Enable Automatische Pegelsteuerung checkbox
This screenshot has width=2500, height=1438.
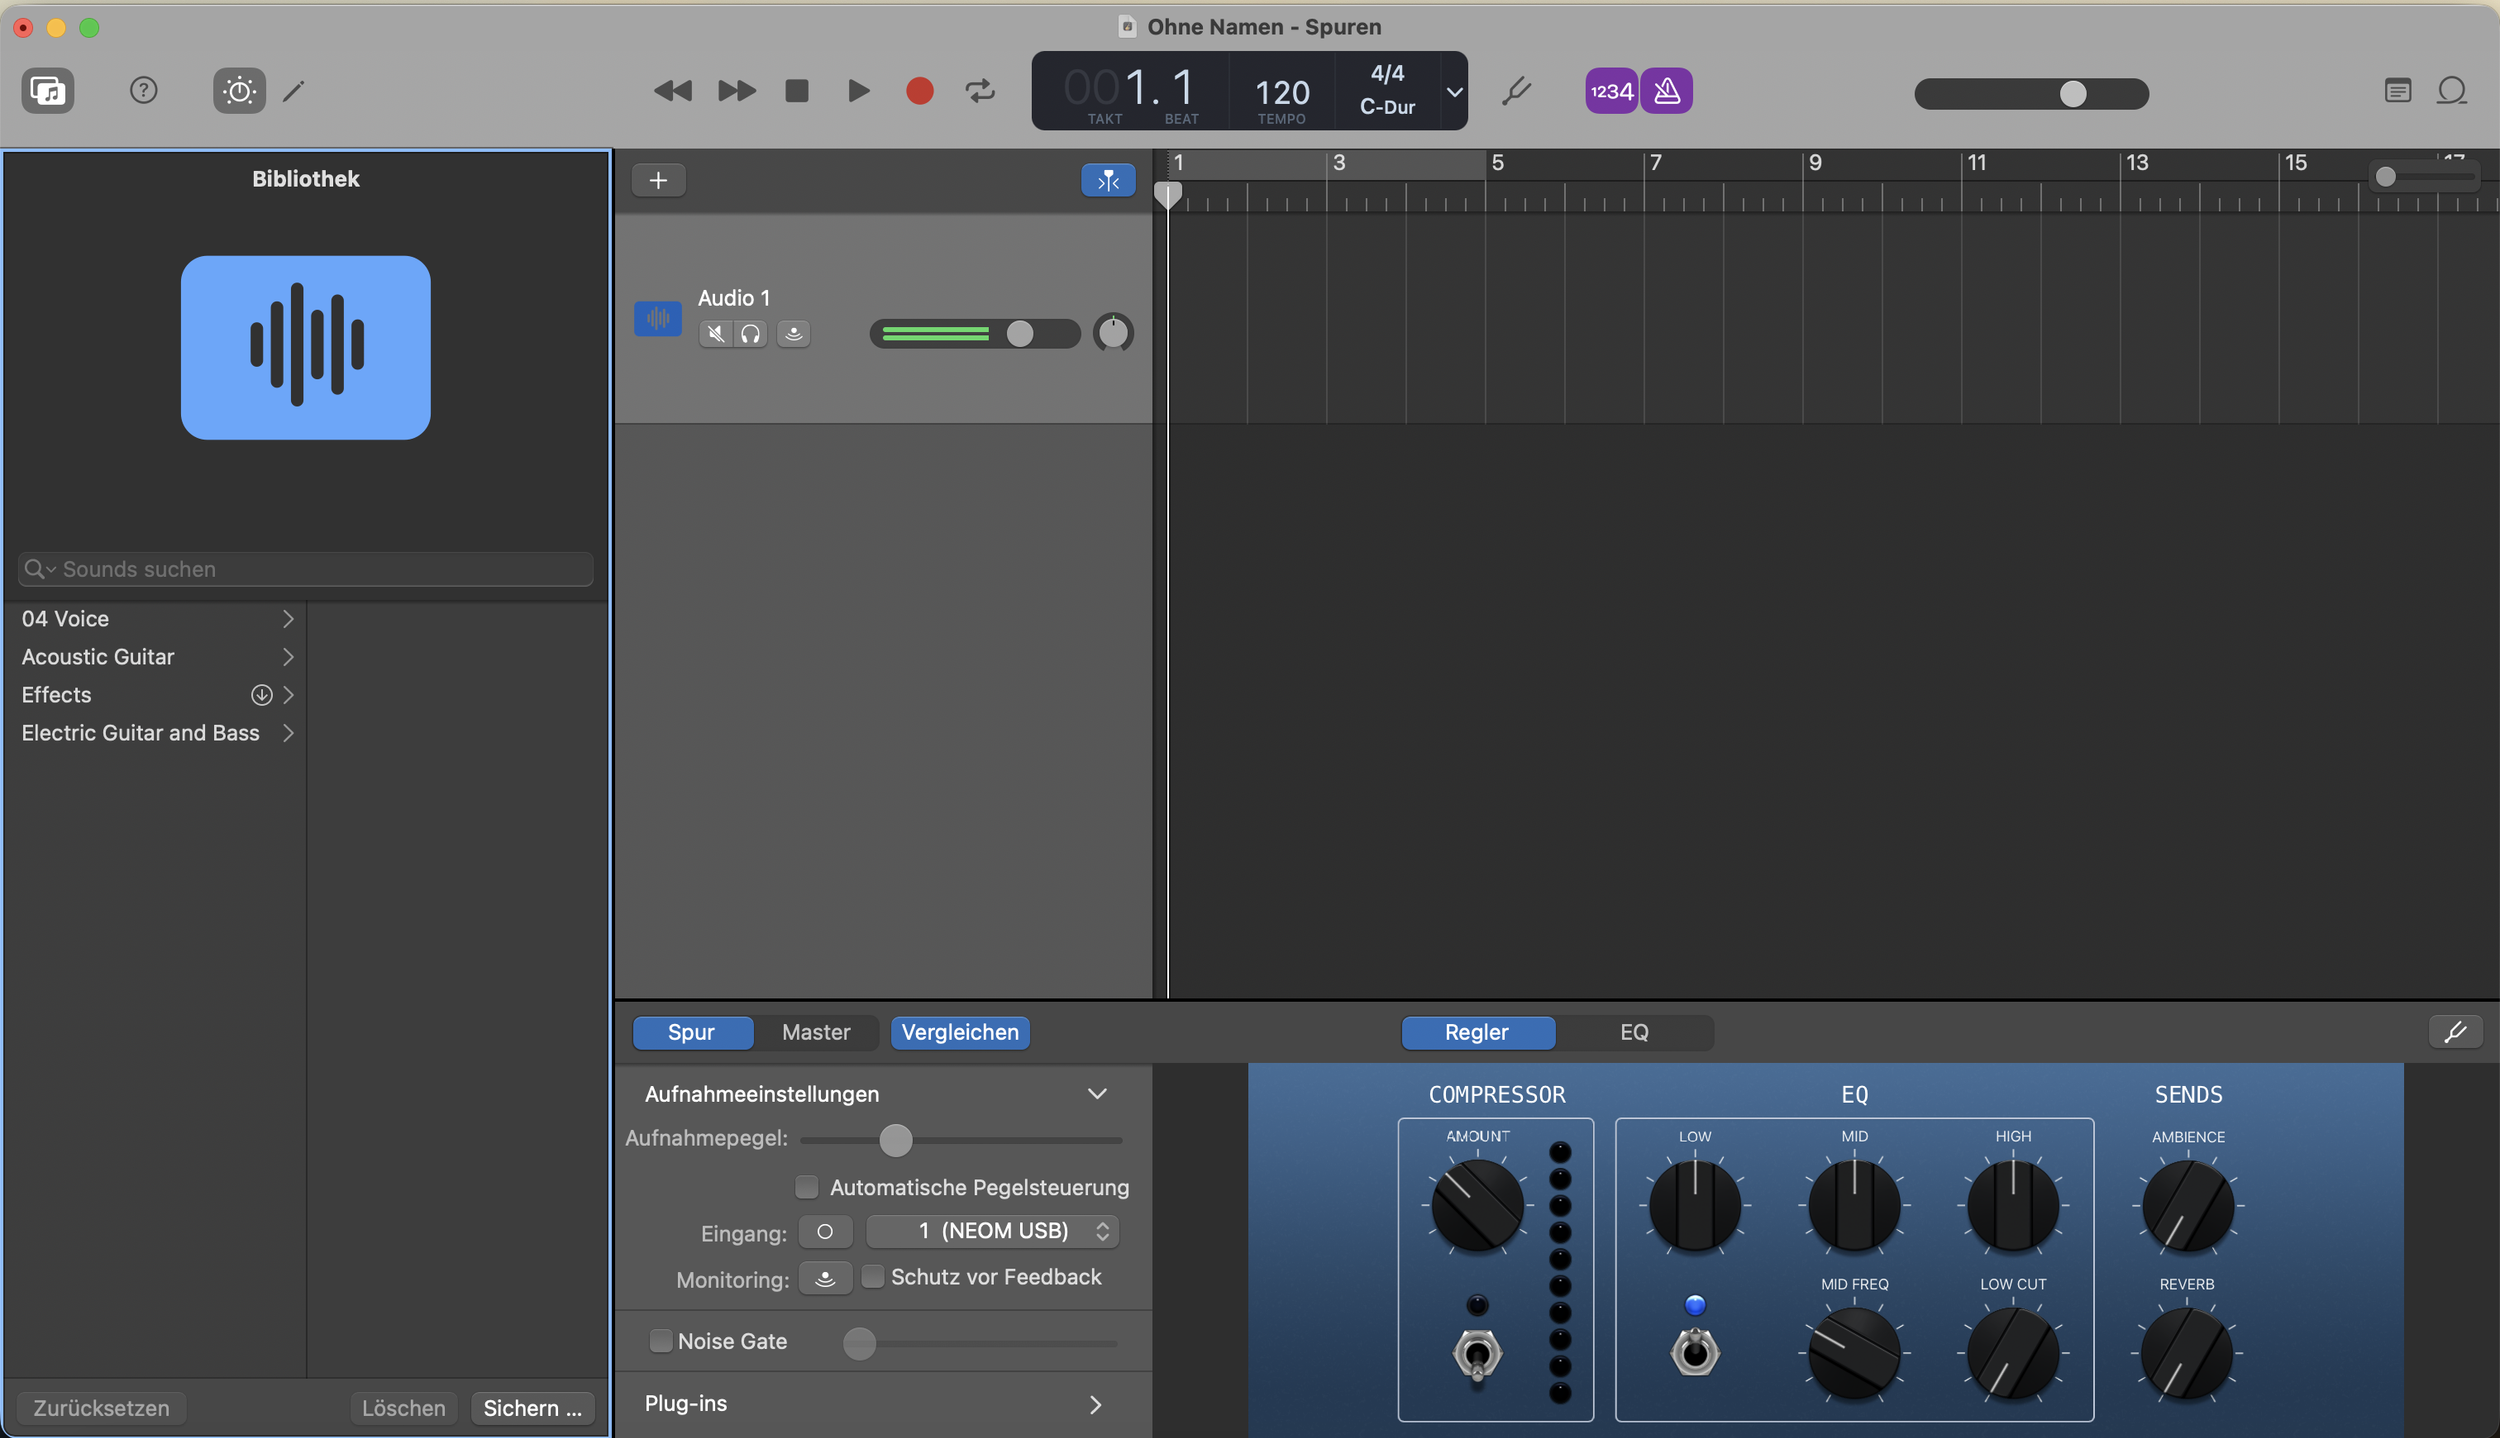coord(806,1187)
